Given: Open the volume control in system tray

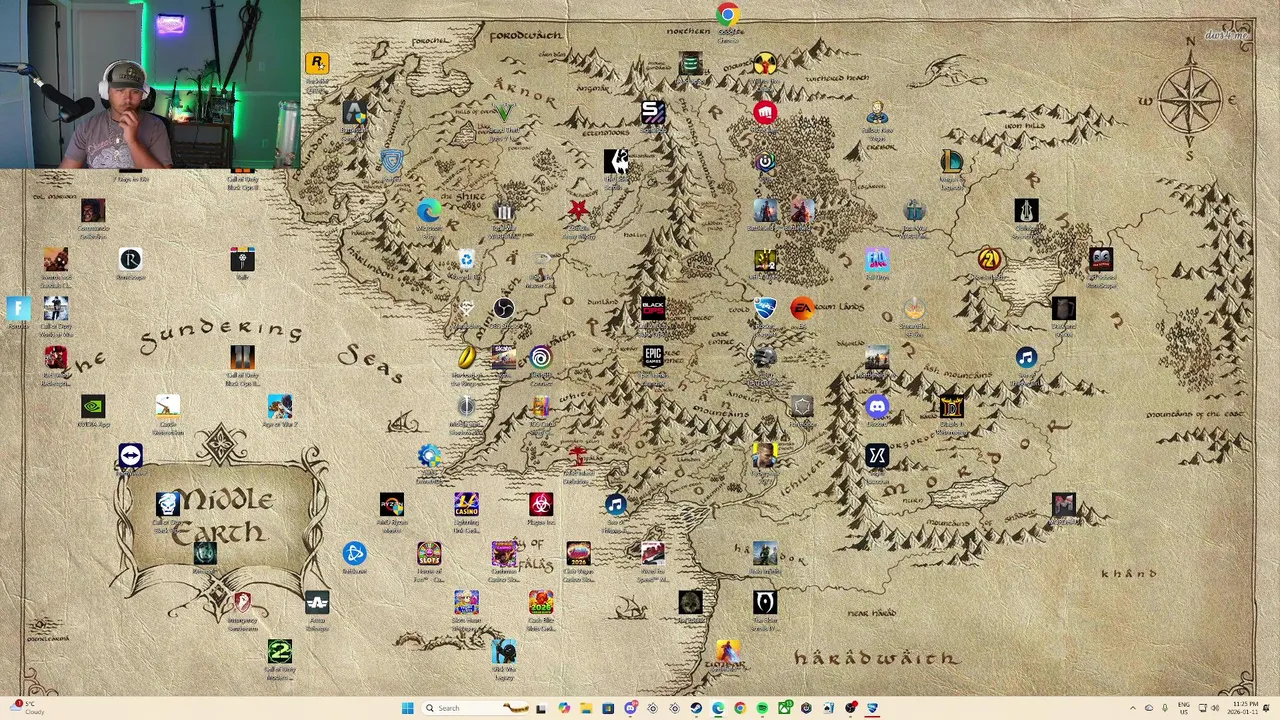Looking at the screenshot, I should tap(1215, 708).
